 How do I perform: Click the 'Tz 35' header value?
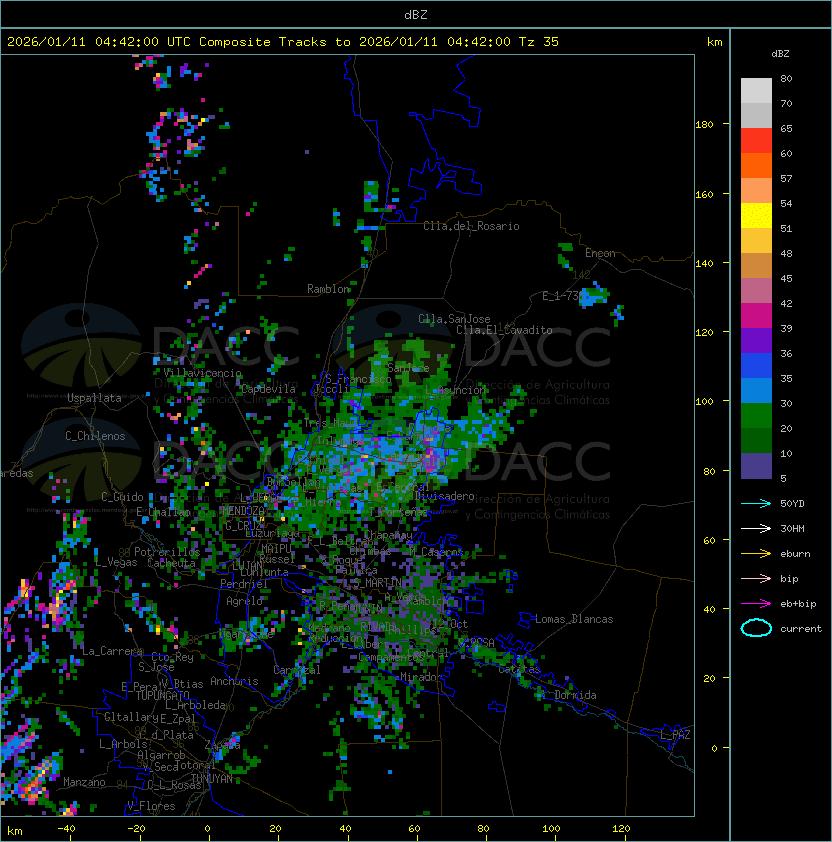click(539, 42)
